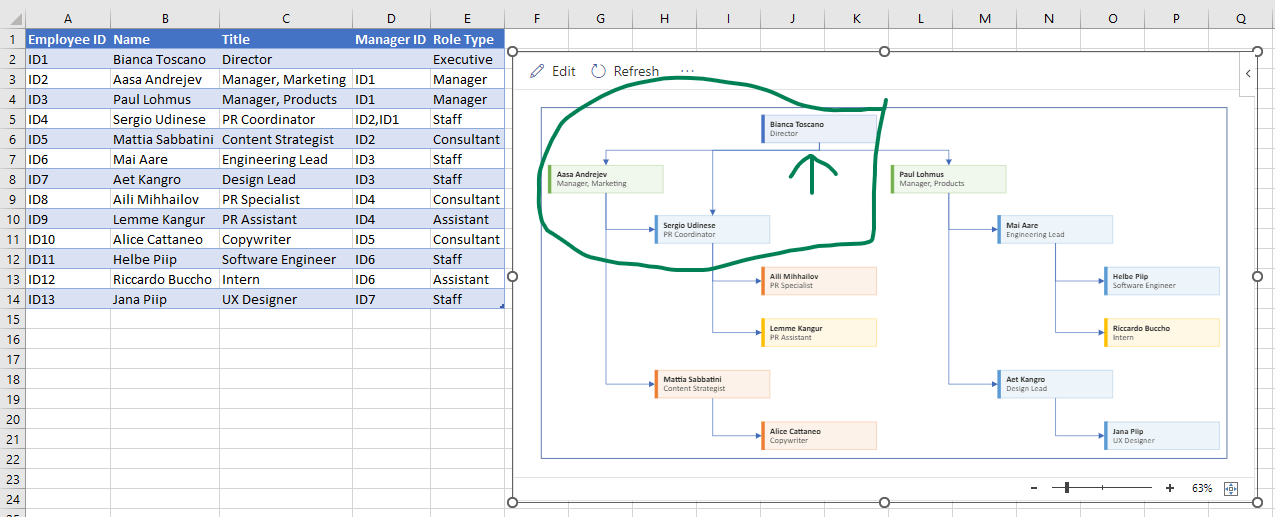
Task: Refresh the org chart diagram
Action: point(624,71)
